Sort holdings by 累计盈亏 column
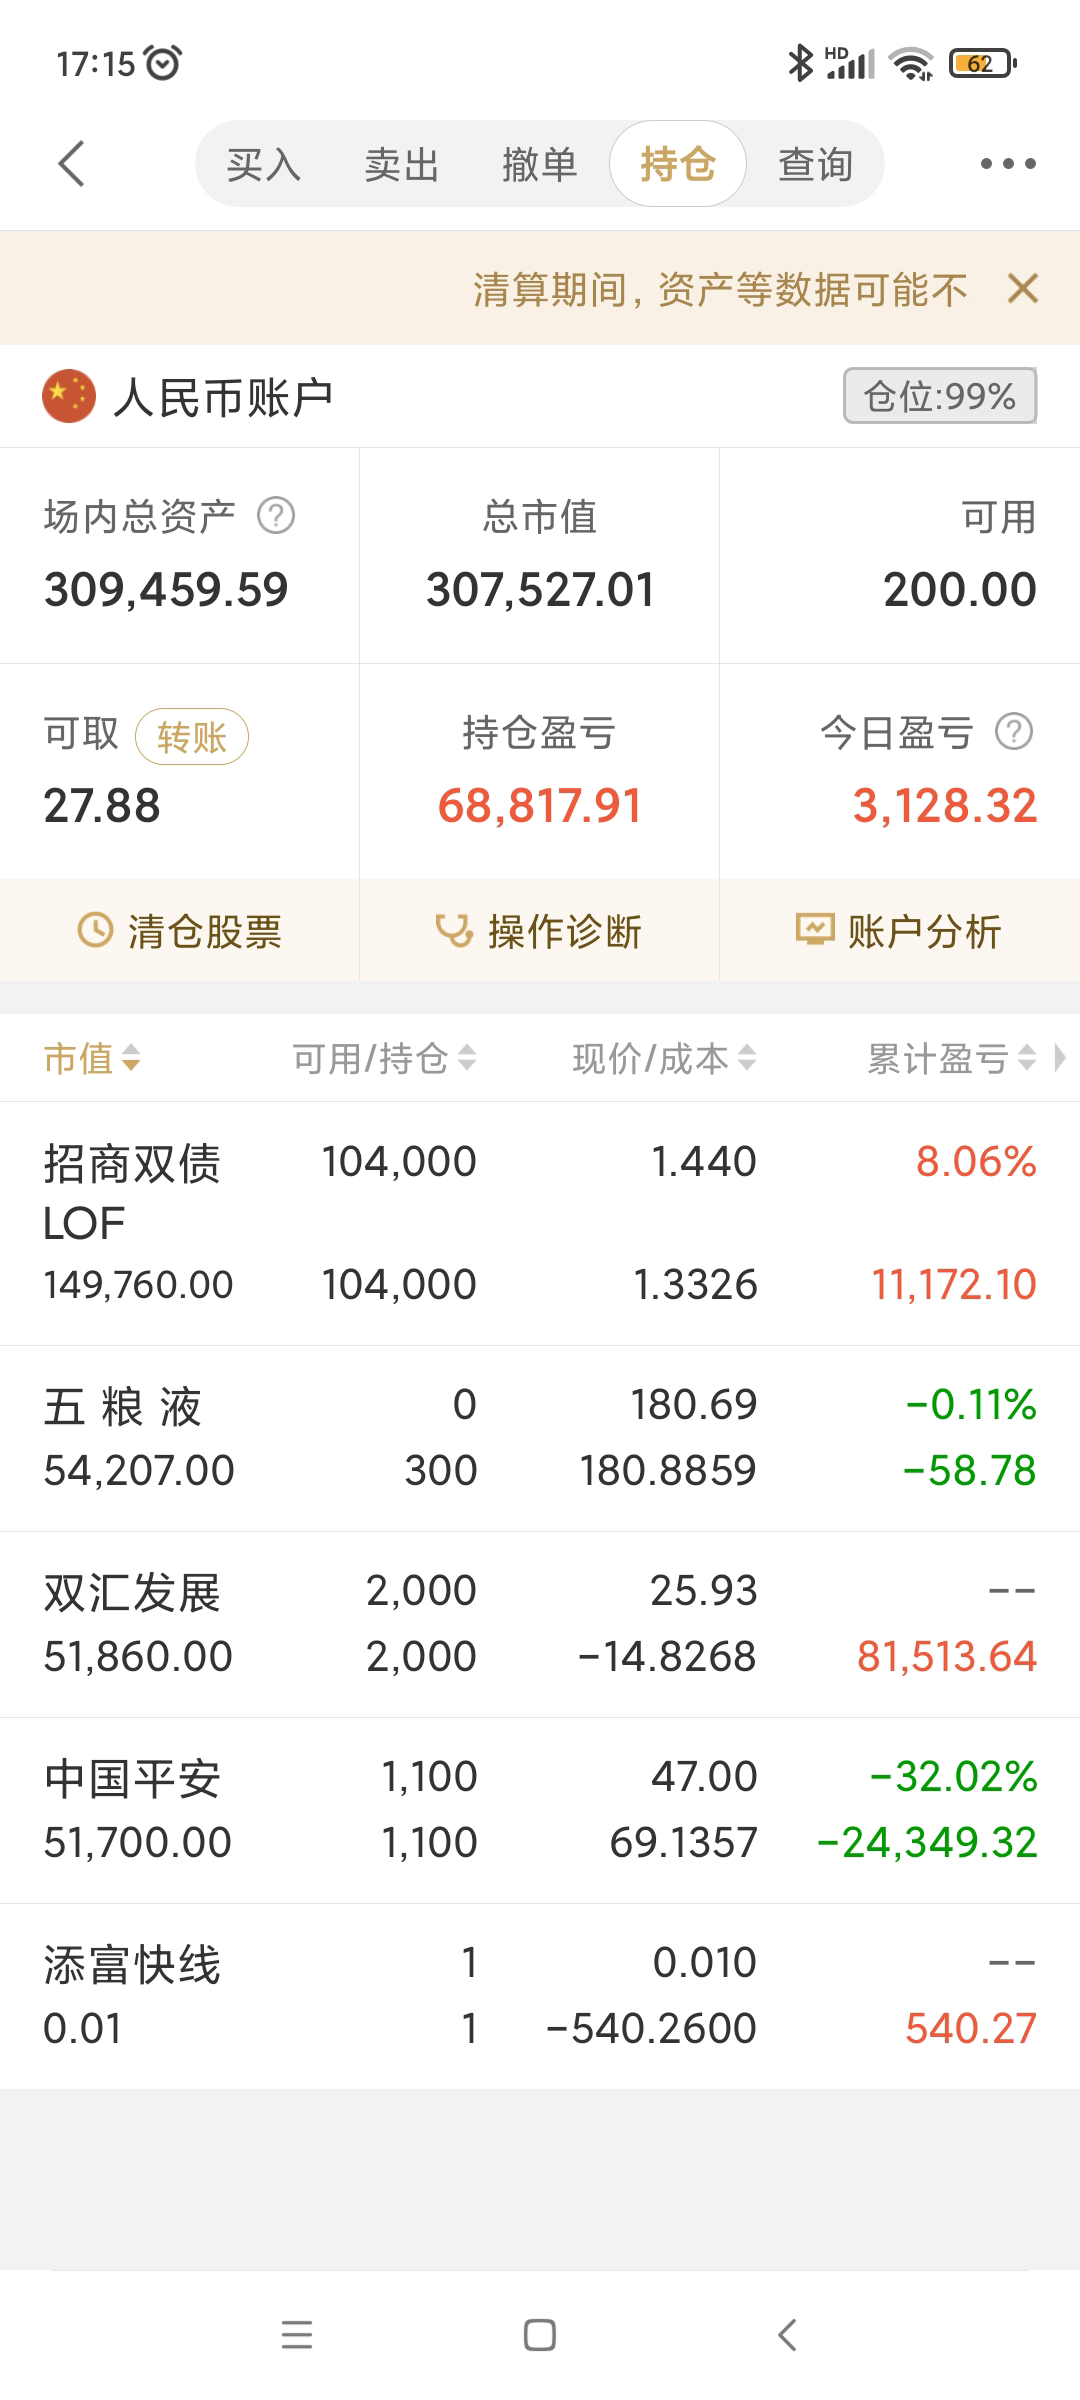The width and height of the screenshot is (1080, 2400). 950,1058
